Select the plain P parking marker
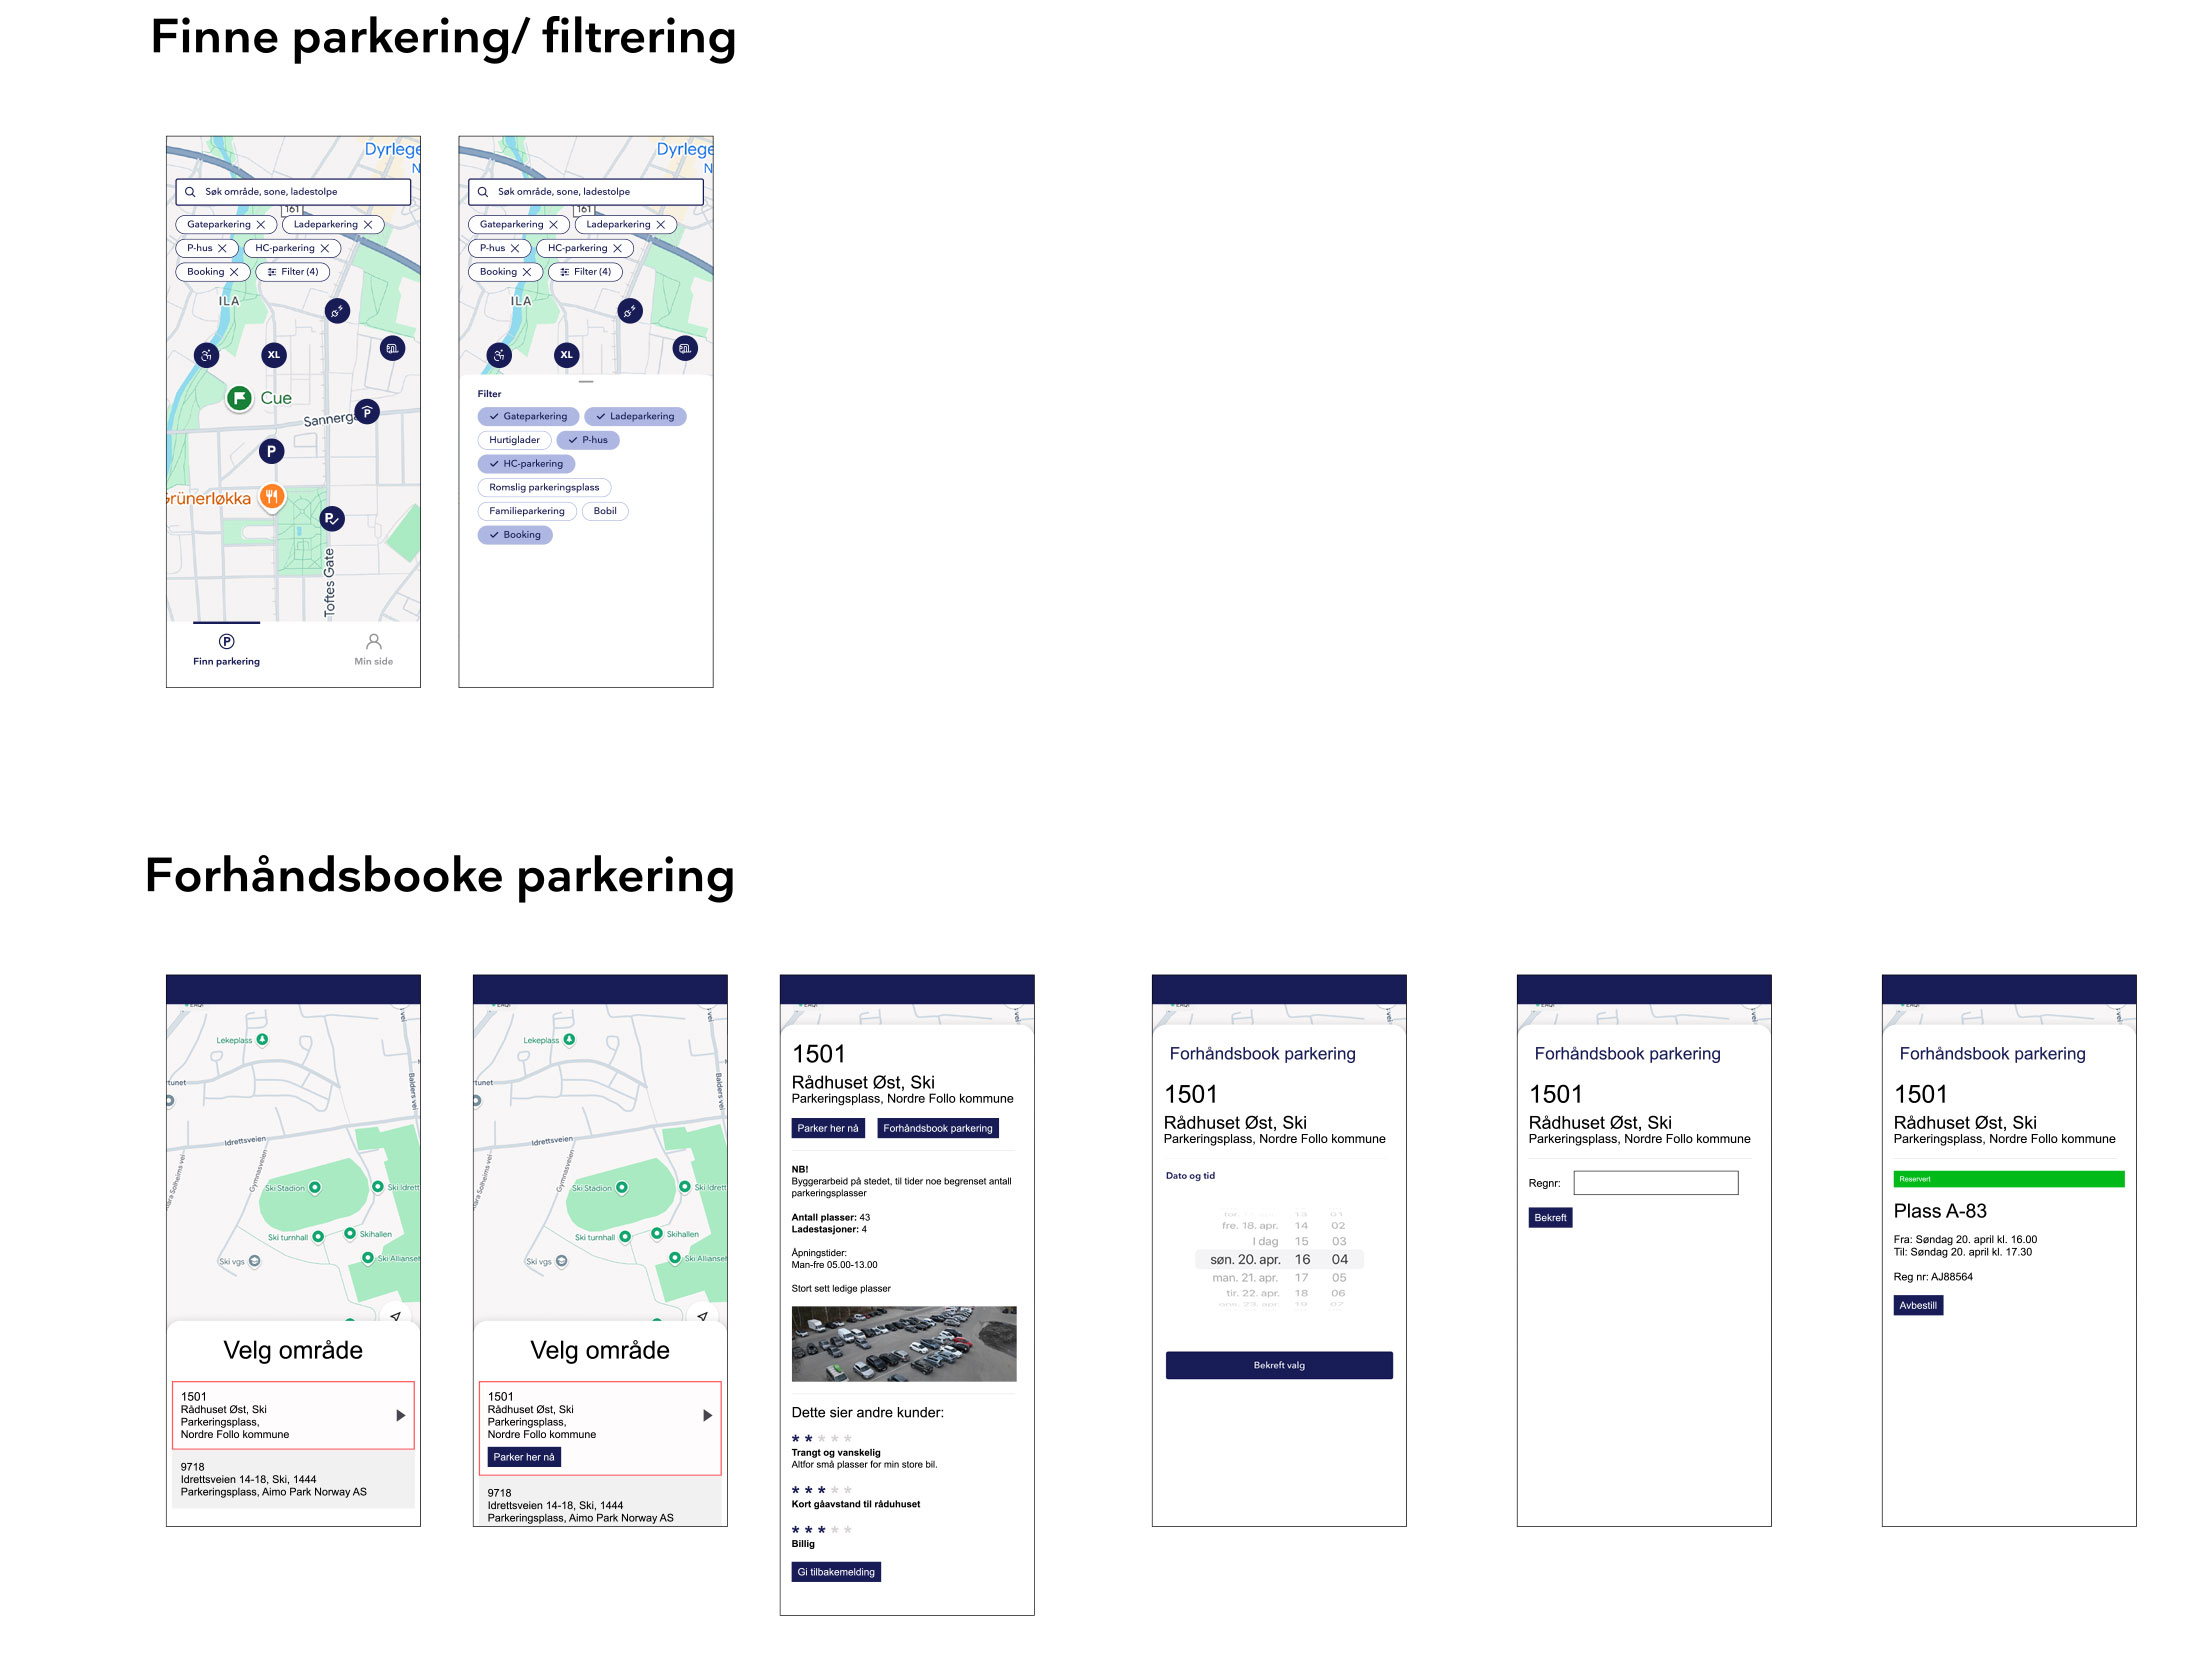 [271, 451]
